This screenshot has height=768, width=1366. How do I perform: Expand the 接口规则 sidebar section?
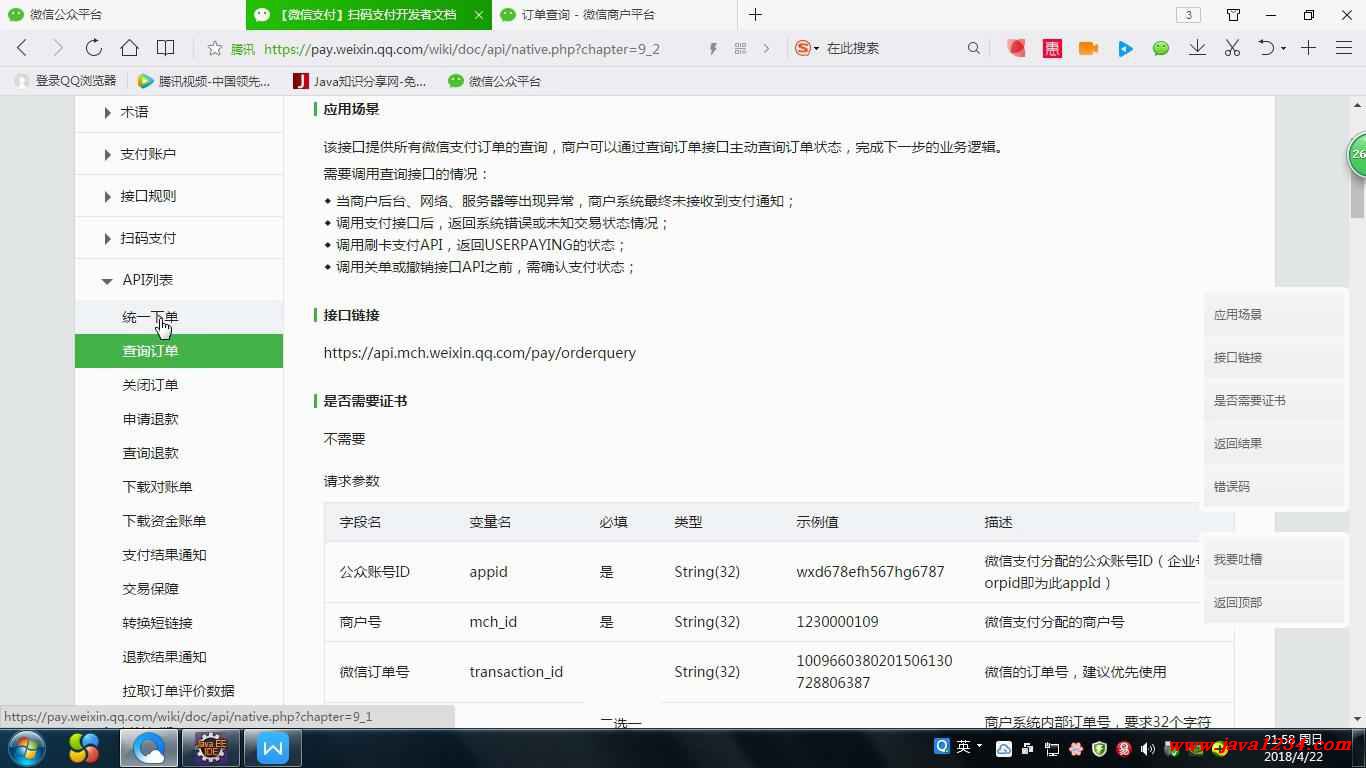tap(178, 196)
